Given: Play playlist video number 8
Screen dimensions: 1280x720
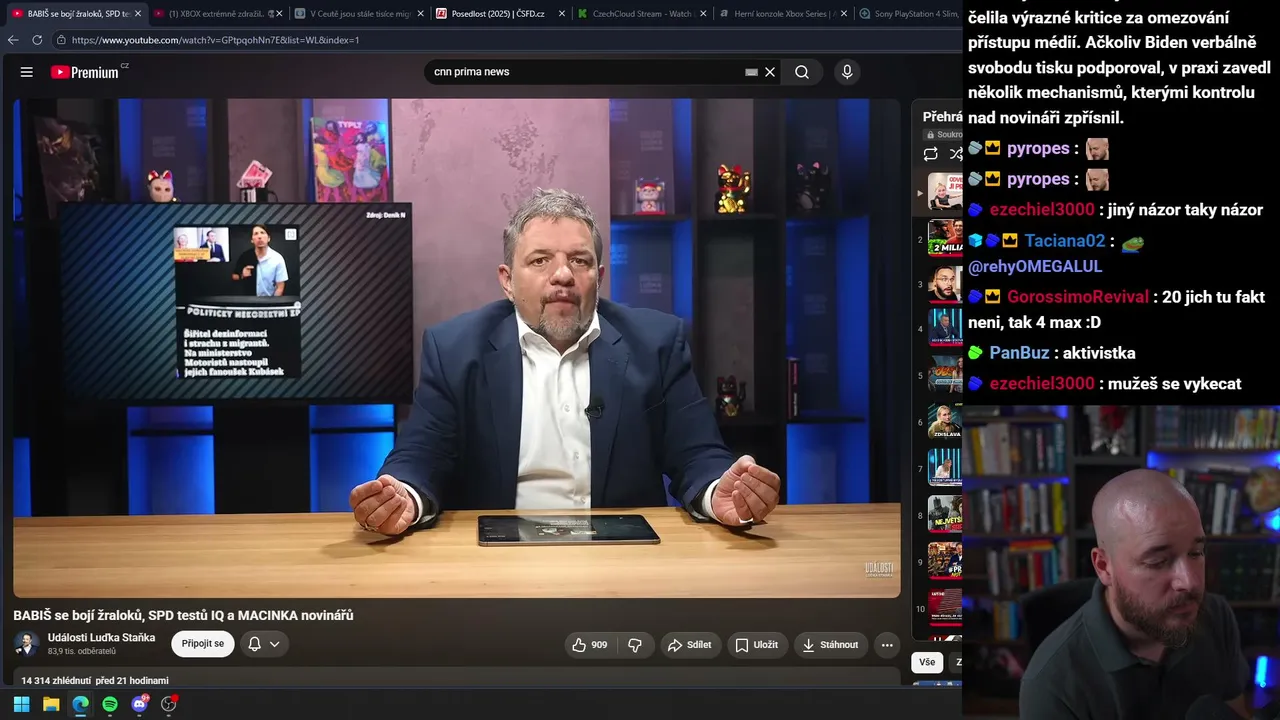Looking at the screenshot, I should (x=945, y=515).
